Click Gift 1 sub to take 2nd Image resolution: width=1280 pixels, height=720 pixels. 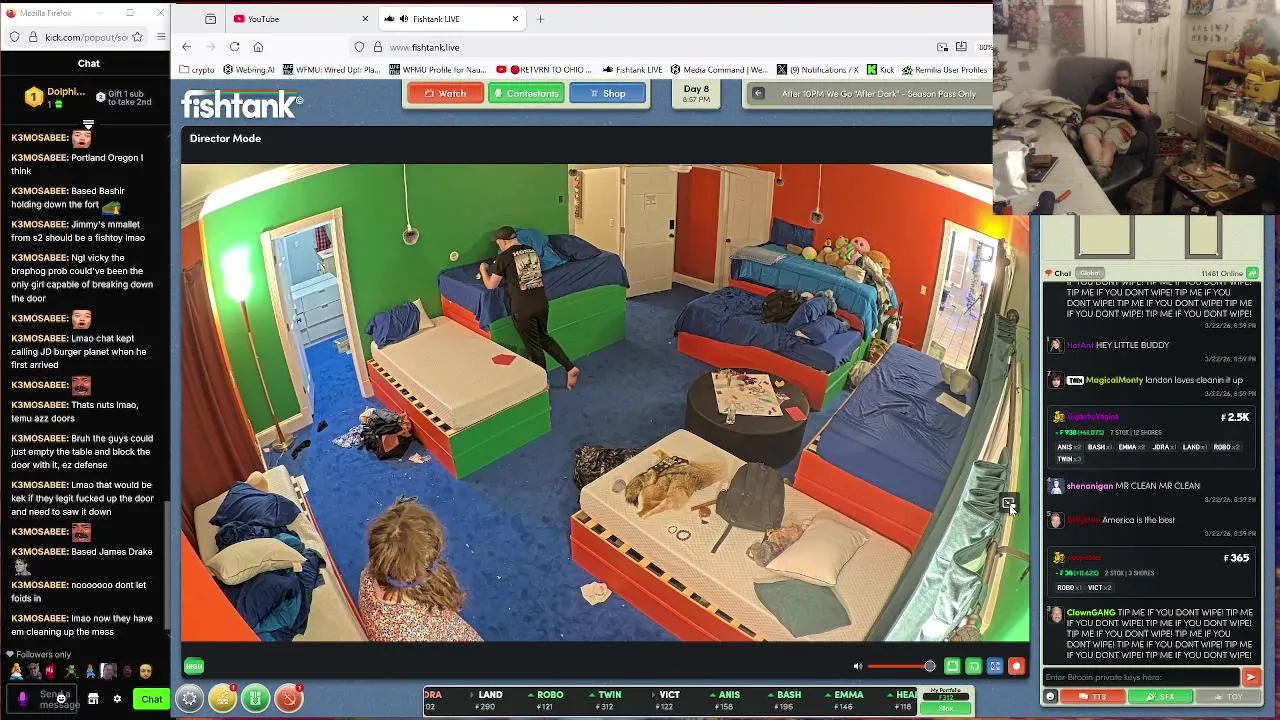(x=124, y=97)
